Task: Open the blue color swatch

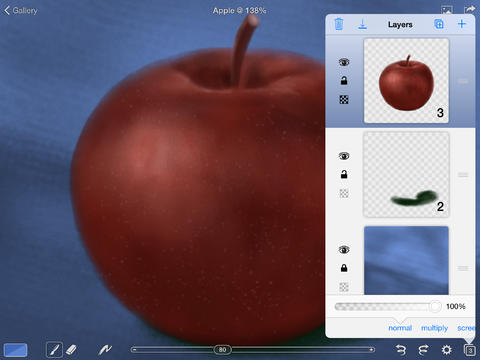Action: 15,350
